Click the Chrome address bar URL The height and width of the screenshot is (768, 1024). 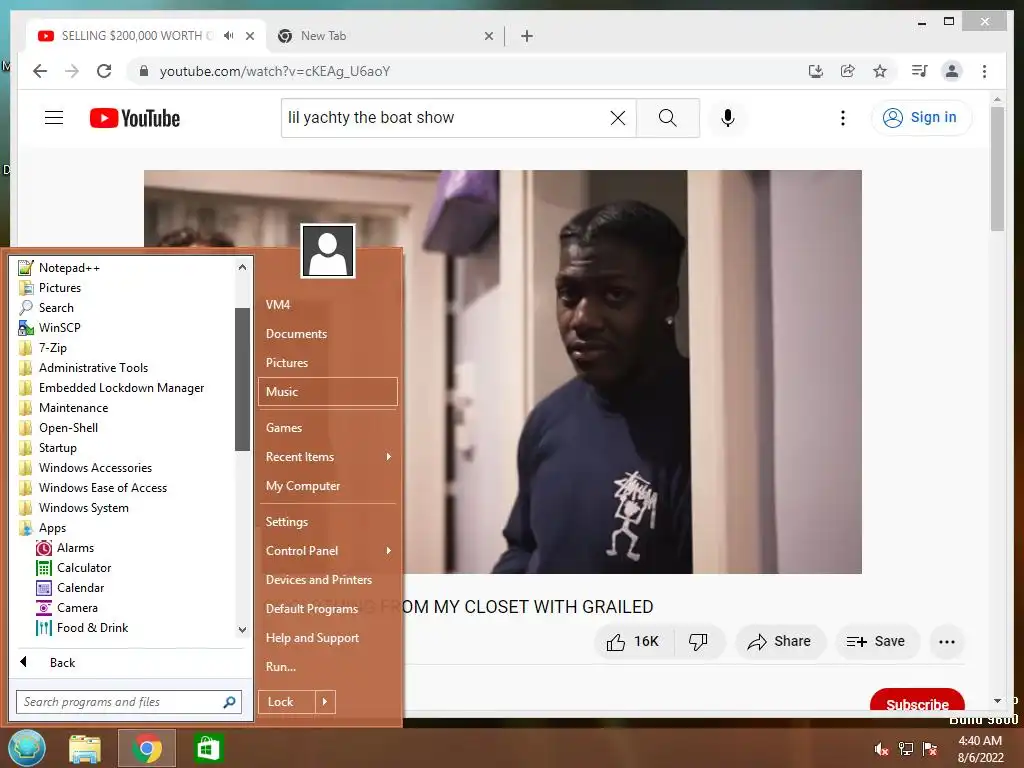tap(274, 71)
